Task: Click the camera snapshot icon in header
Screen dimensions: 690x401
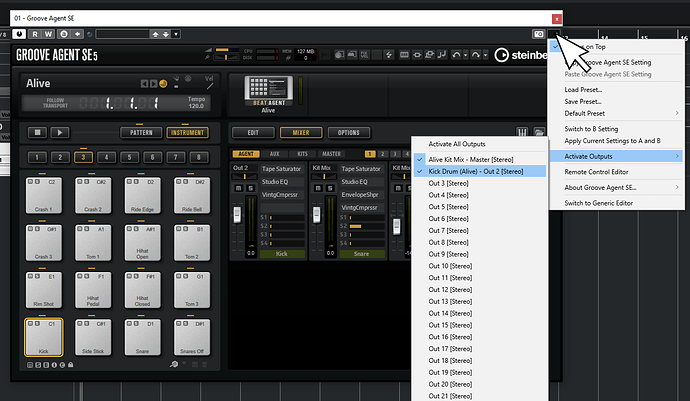Action: tap(539, 34)
